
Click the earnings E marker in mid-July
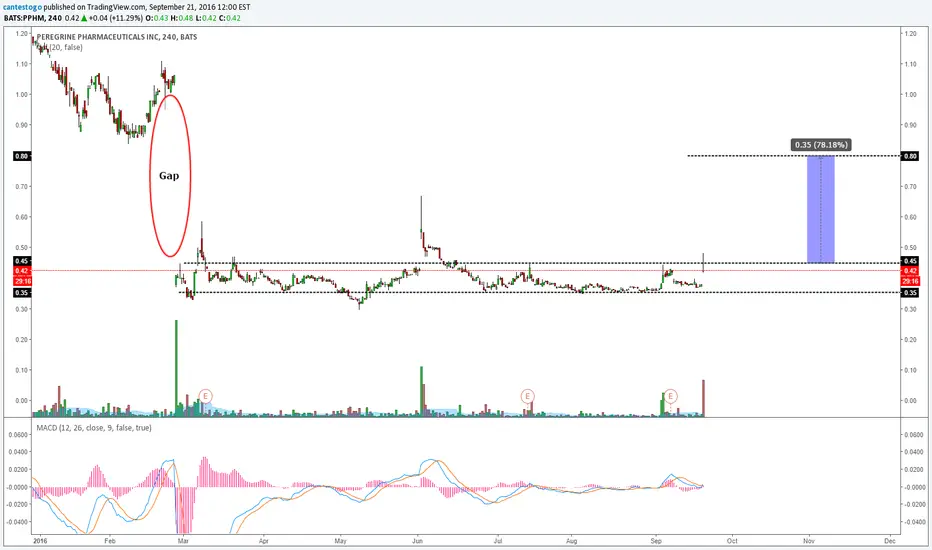tap(527, 396)
